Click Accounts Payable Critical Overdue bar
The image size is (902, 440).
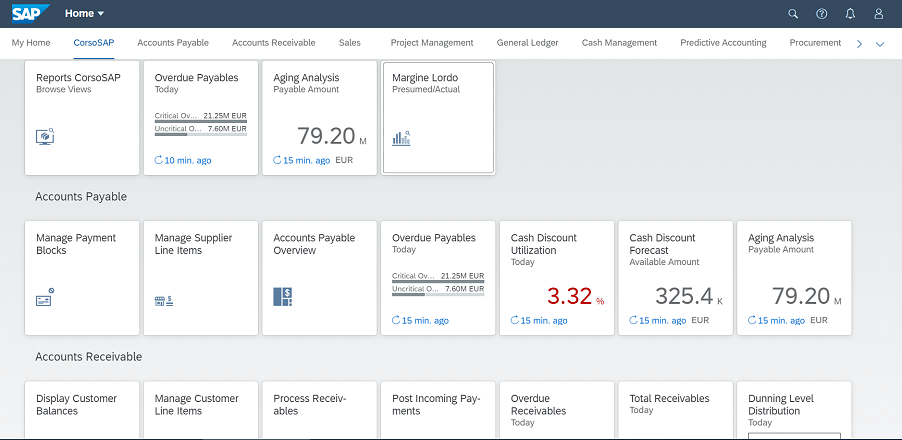click(x=438, y=281)
